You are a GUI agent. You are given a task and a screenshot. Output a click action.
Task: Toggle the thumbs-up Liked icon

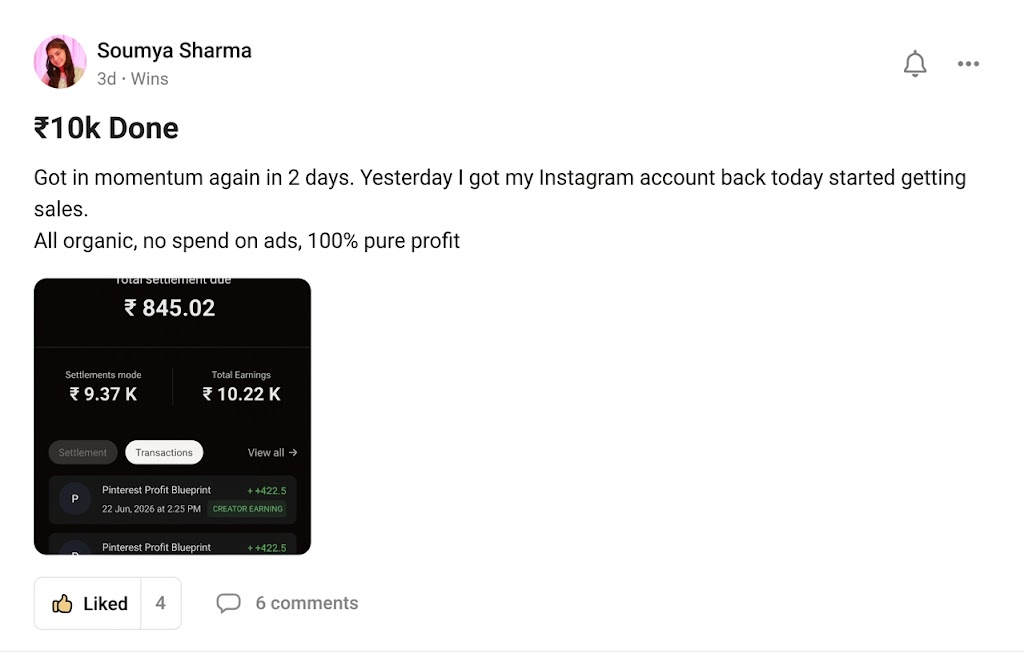62,603
